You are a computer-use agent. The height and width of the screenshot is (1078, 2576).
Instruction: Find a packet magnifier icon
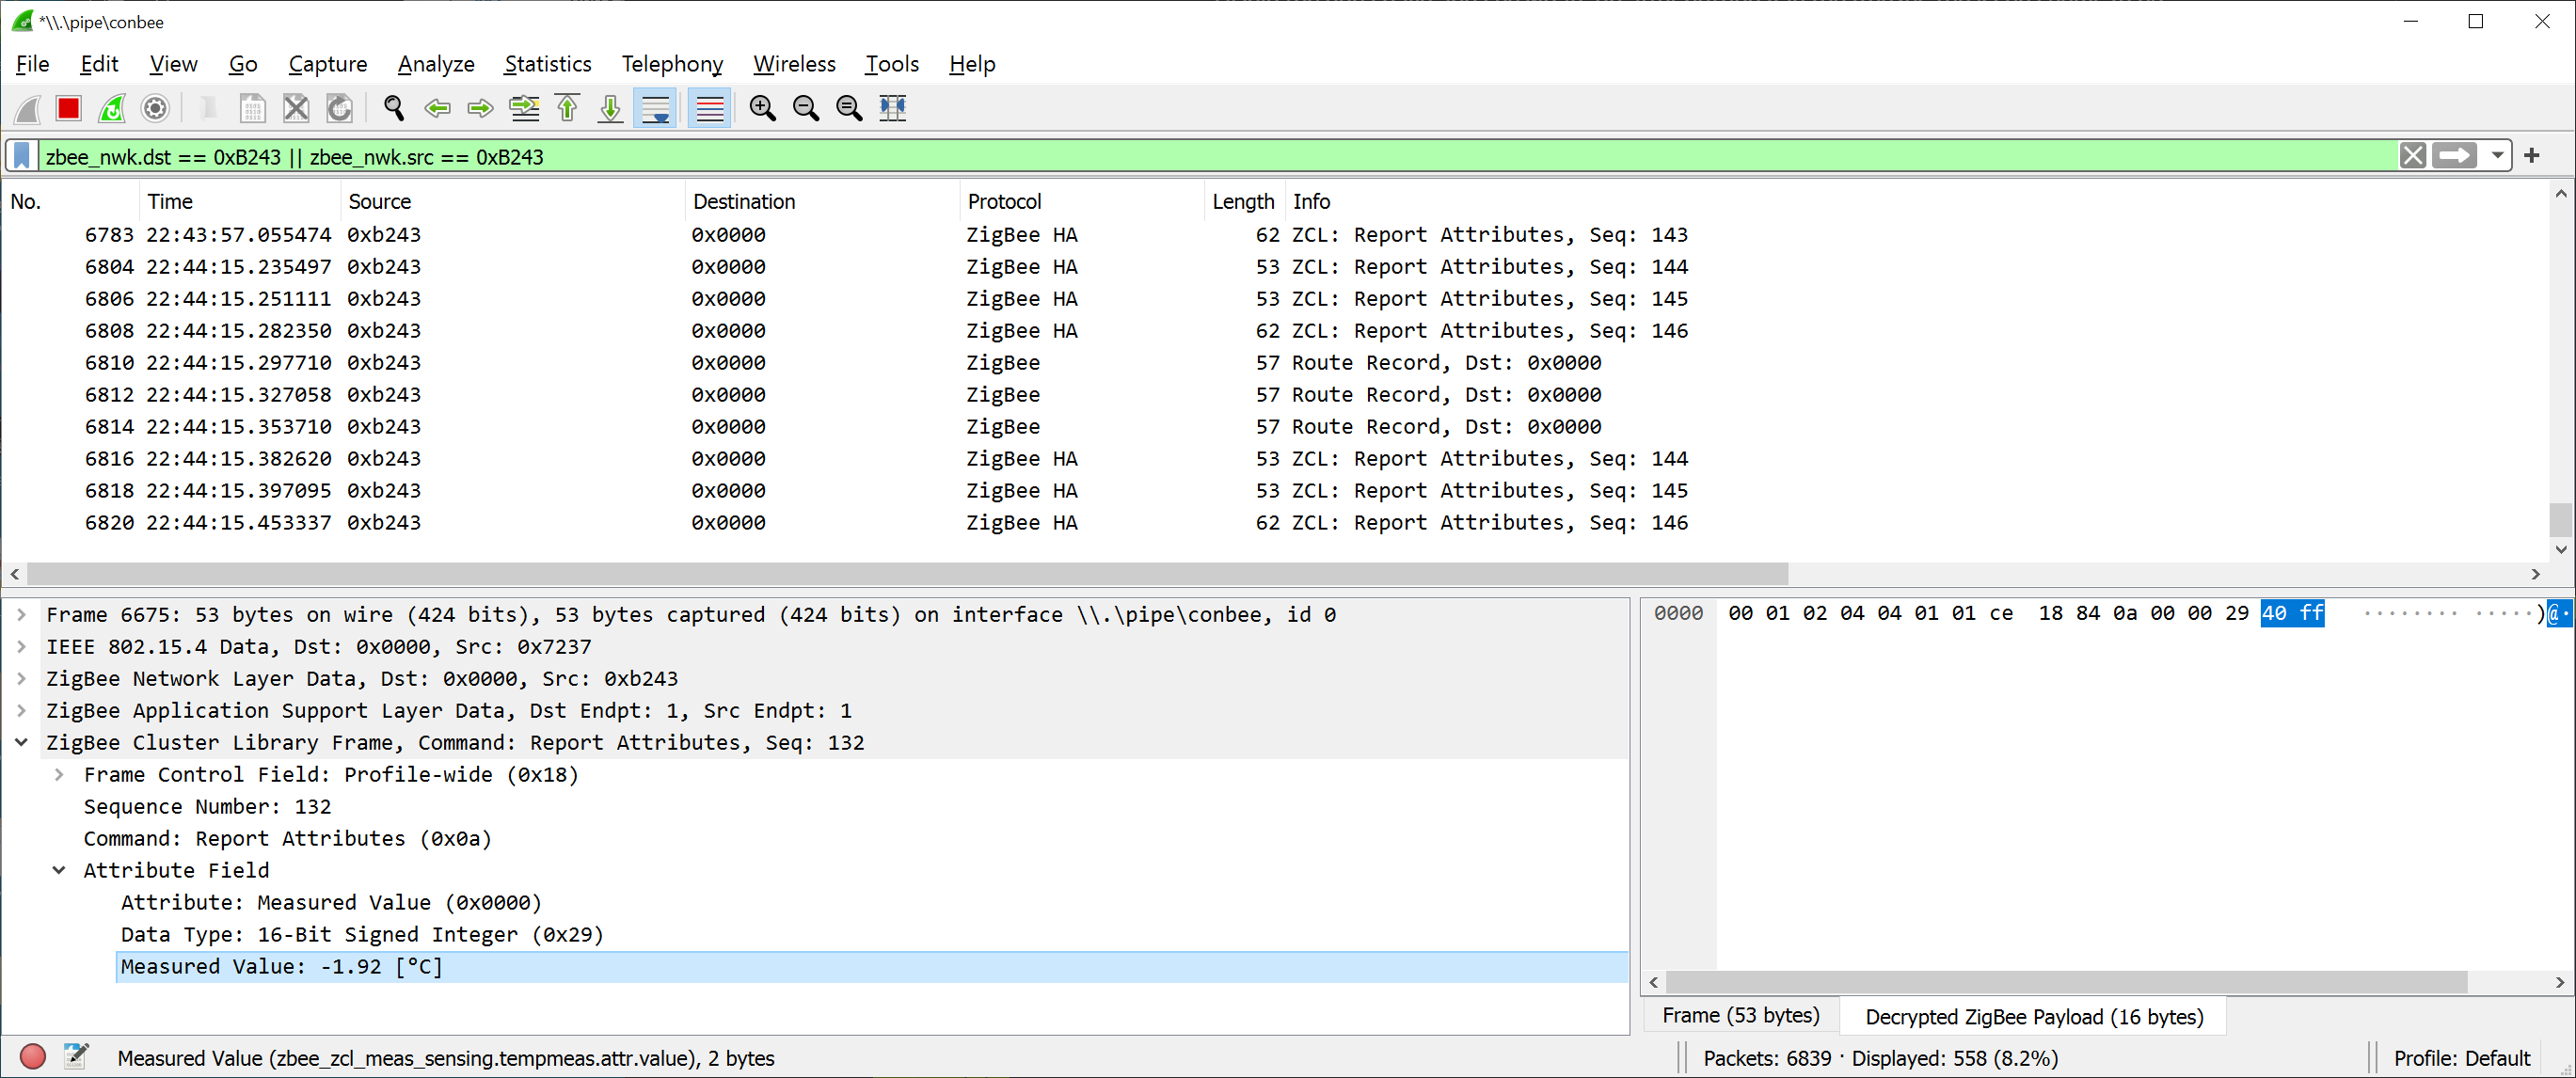(394, 108)
